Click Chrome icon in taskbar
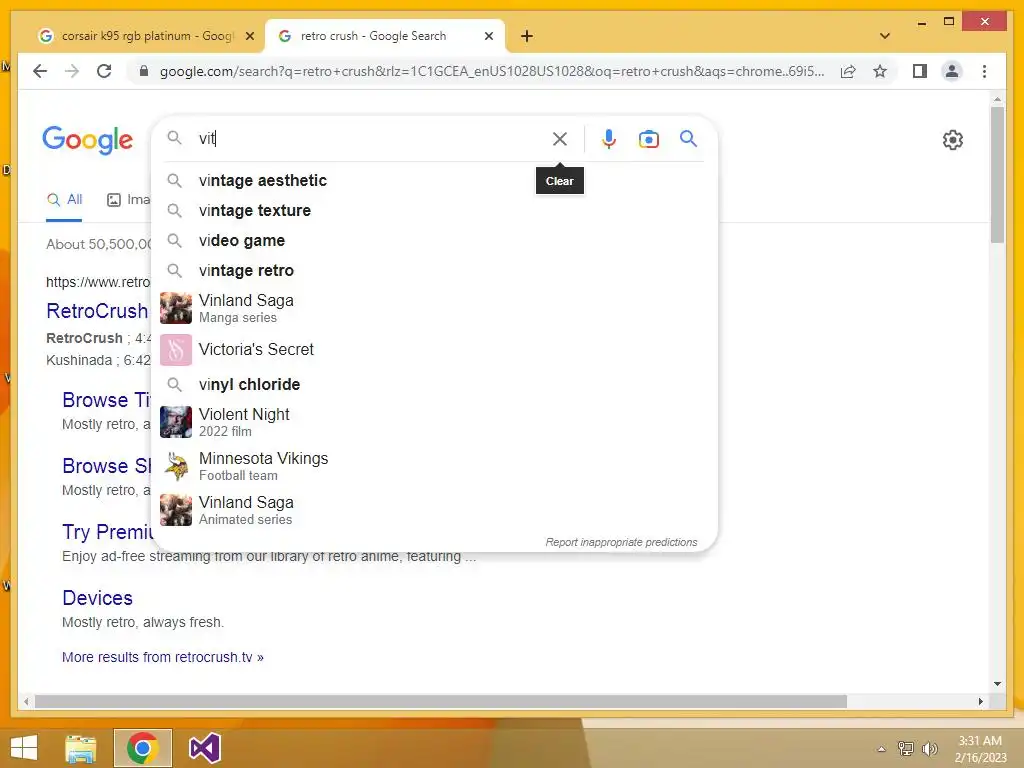Image resolution: width=1024 pixels, height=768 pixels. coord(142,748)
